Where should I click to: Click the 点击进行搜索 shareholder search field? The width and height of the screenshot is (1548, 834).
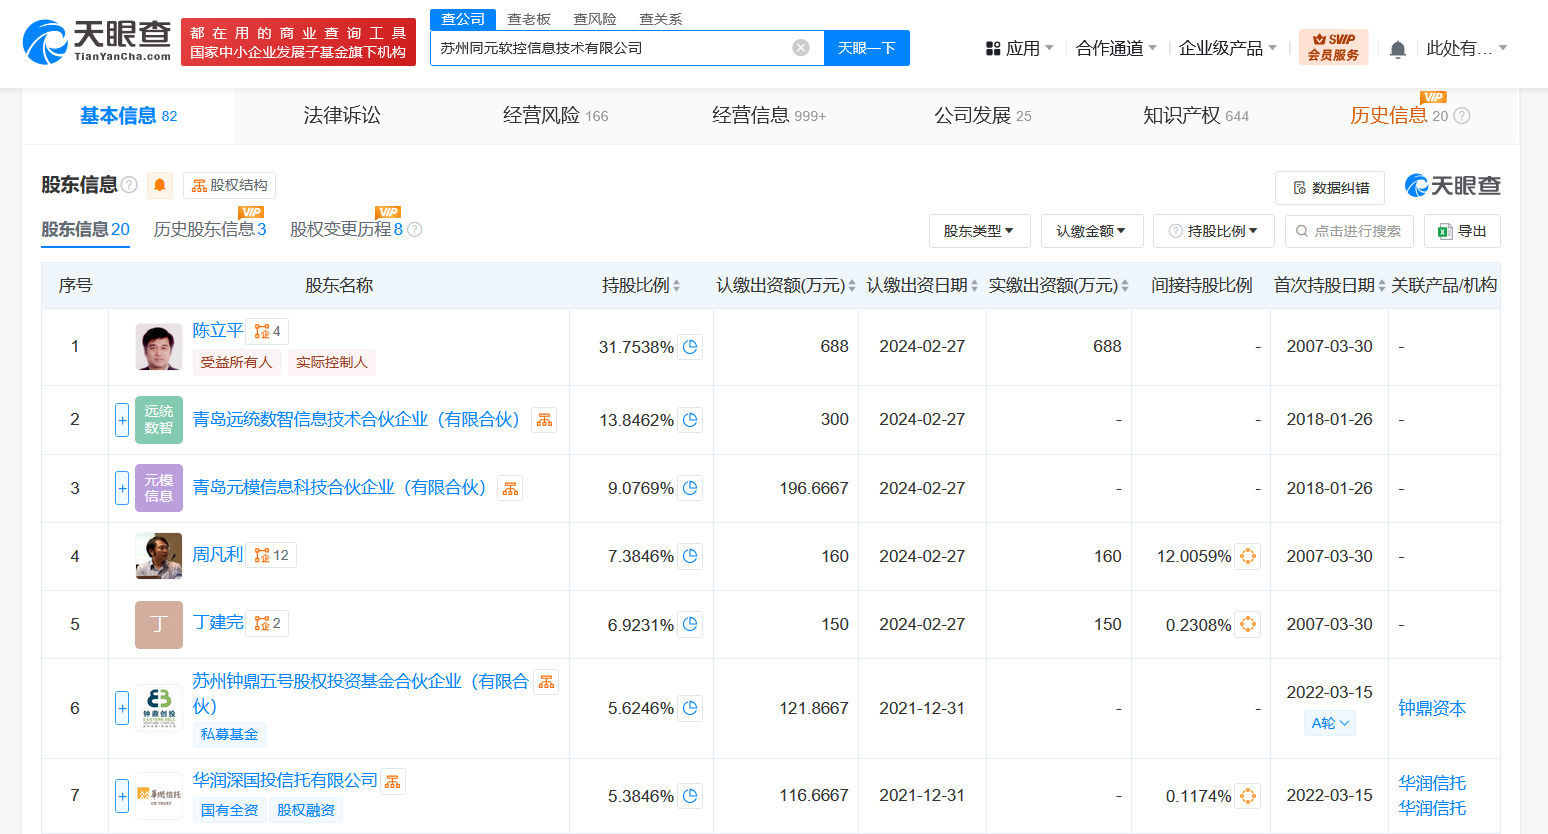click(1349, 231)
